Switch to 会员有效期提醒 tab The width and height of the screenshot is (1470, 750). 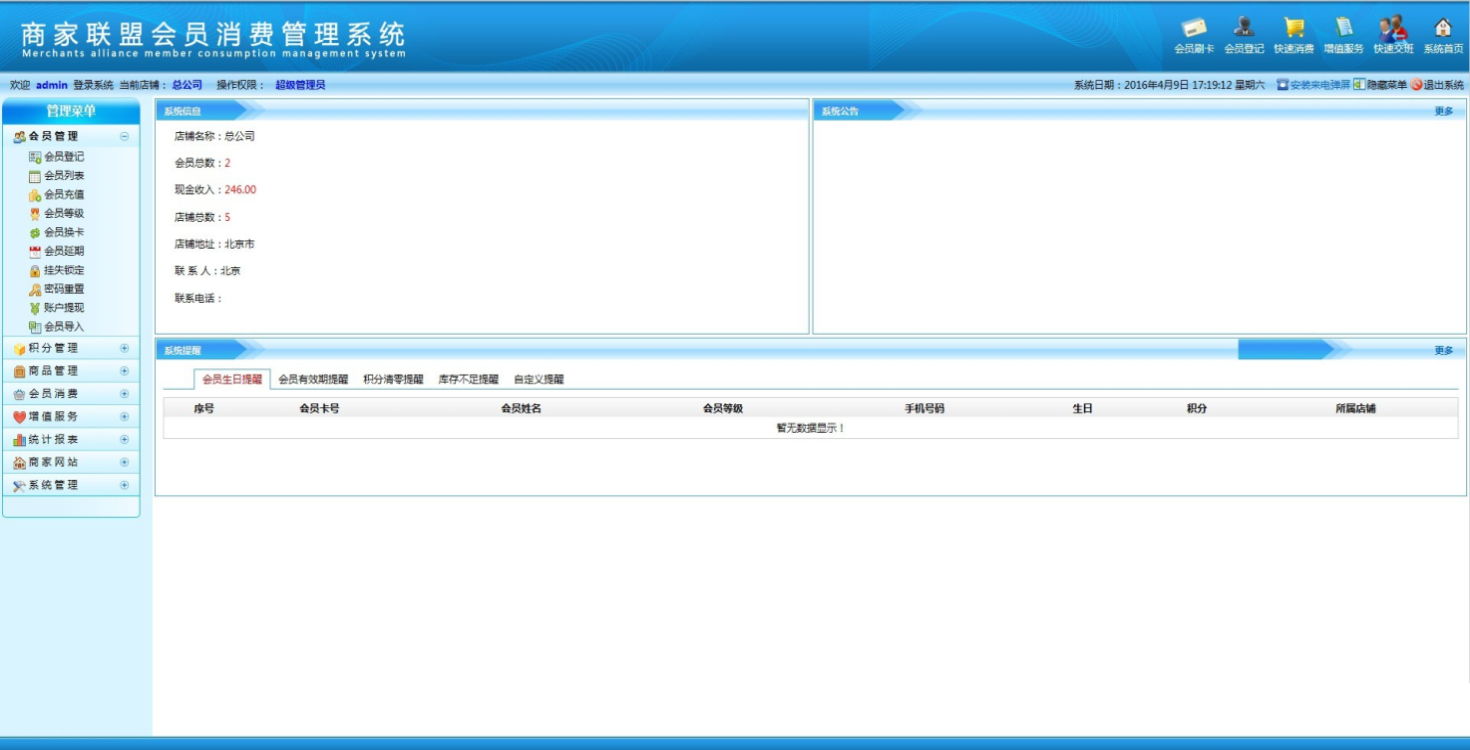point(313,380)
